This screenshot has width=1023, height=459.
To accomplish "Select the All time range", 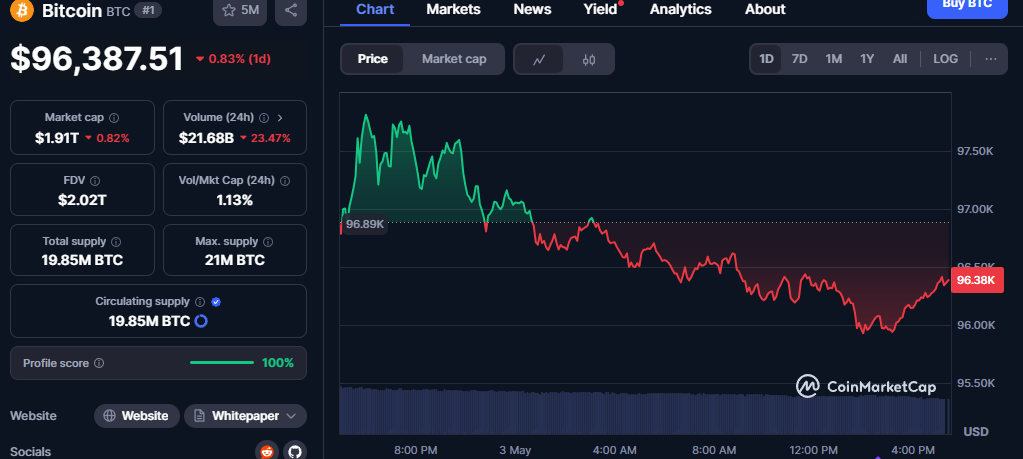I will pyautogui.click(x=900, y=59).
